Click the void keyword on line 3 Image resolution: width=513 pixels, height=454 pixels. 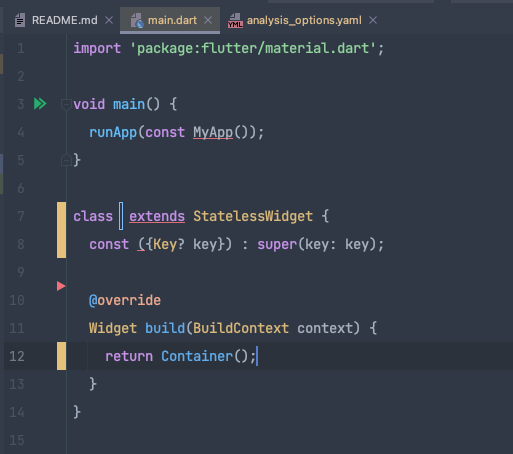89,104
